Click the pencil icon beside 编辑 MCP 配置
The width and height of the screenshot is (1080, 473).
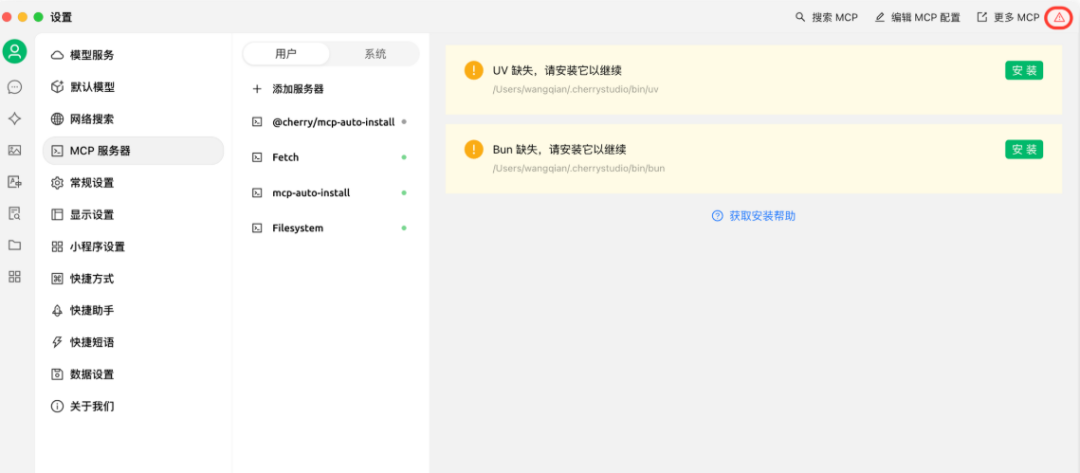point(880,17)
